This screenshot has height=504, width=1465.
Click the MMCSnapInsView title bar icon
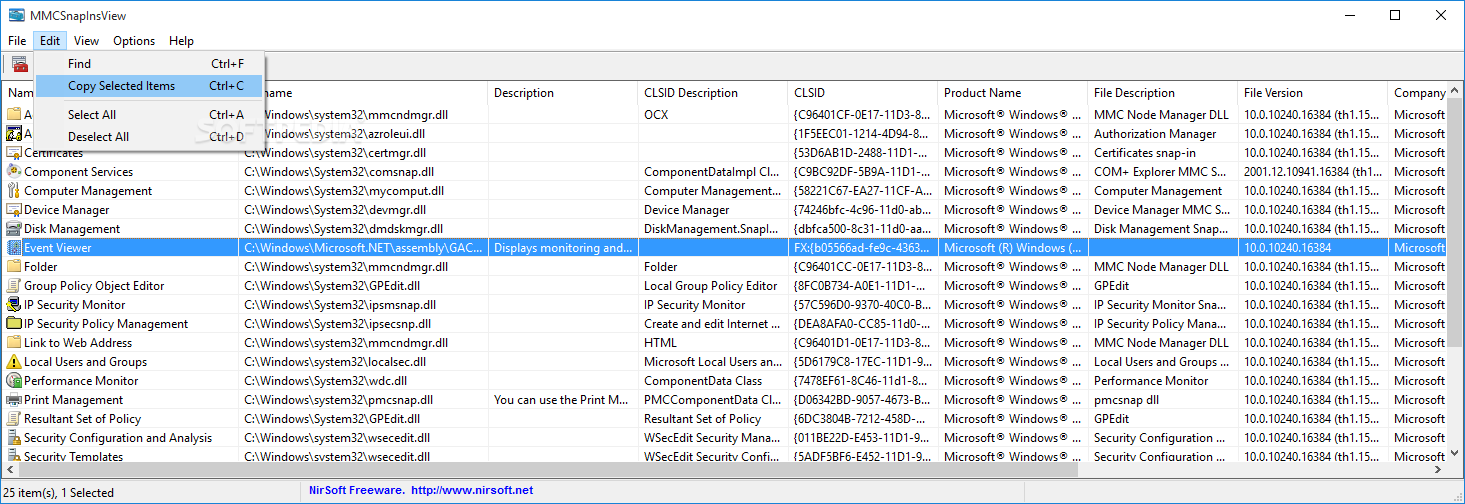pos(16,15)
